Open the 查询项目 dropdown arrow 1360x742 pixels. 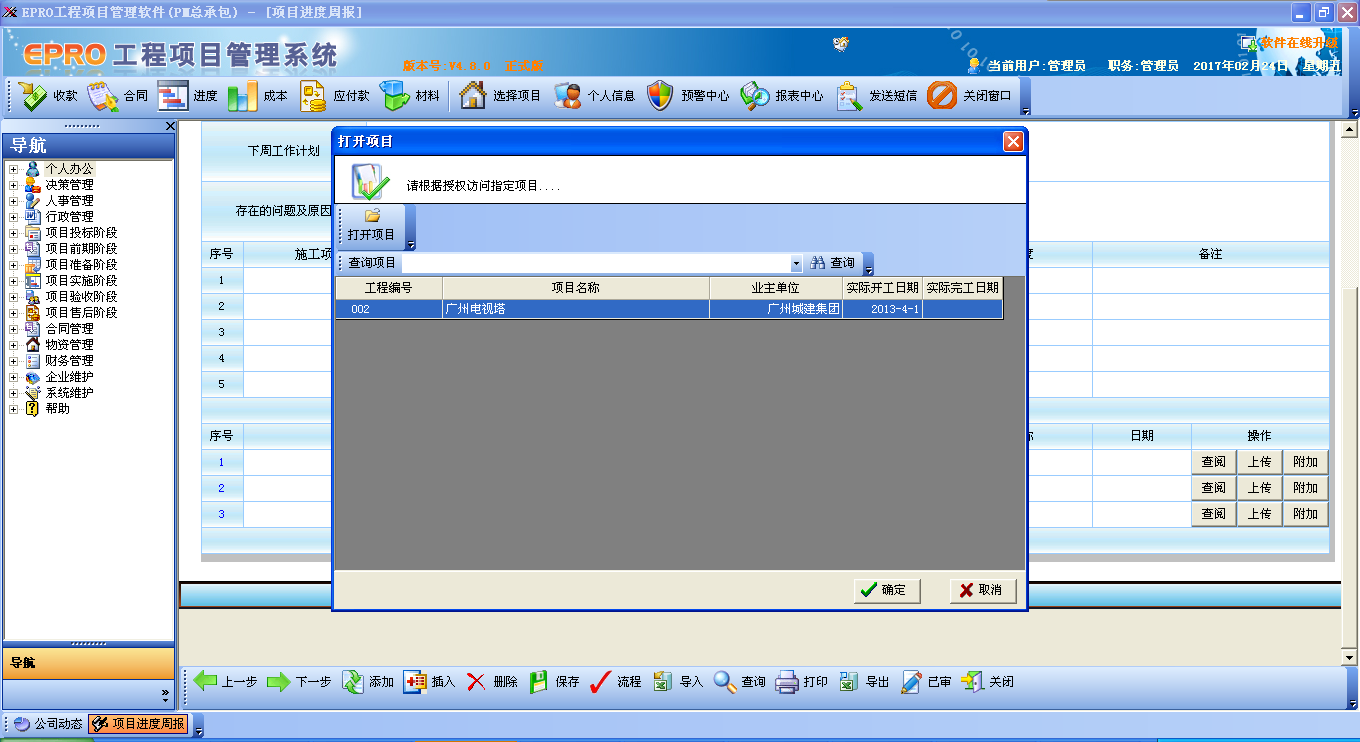(x=797, y=263)
